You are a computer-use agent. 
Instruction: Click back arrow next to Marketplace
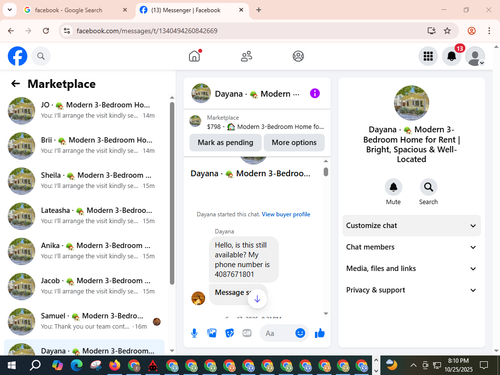[x=15, y=84]
